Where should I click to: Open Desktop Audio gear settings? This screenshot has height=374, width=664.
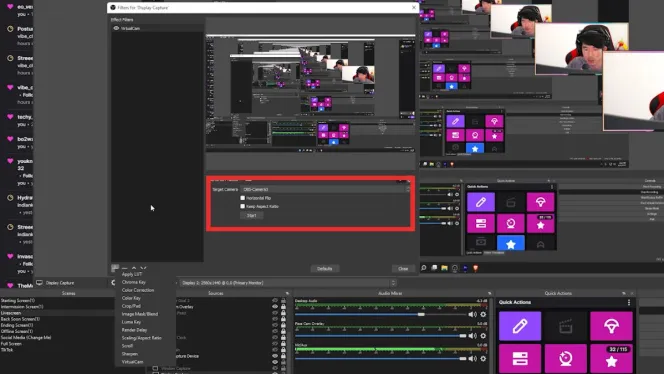click(483, 314)
